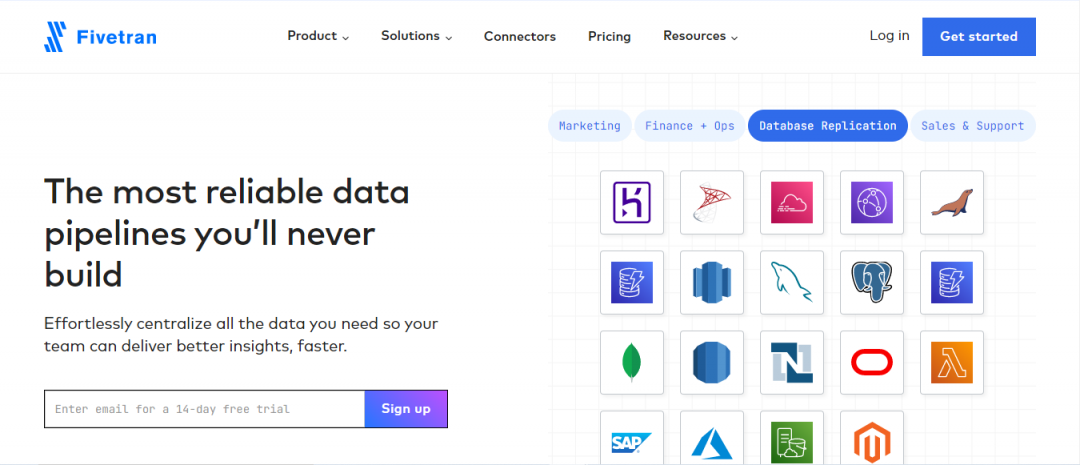Click the SAP connector icon
This screenshot has height=465, width=1080.
632,440
